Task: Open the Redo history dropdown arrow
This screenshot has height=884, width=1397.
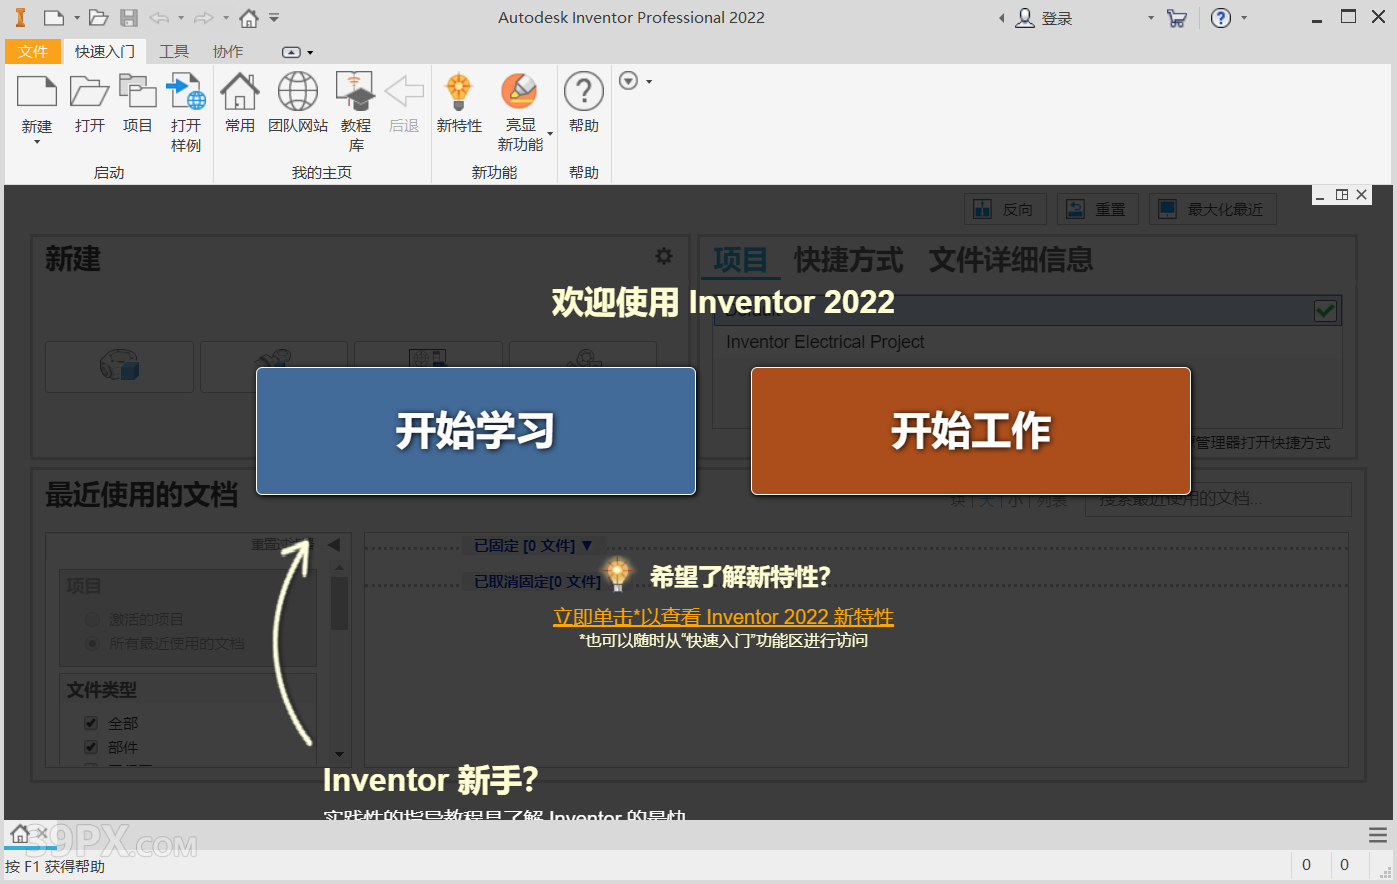Action: click(x=226, y=18)
